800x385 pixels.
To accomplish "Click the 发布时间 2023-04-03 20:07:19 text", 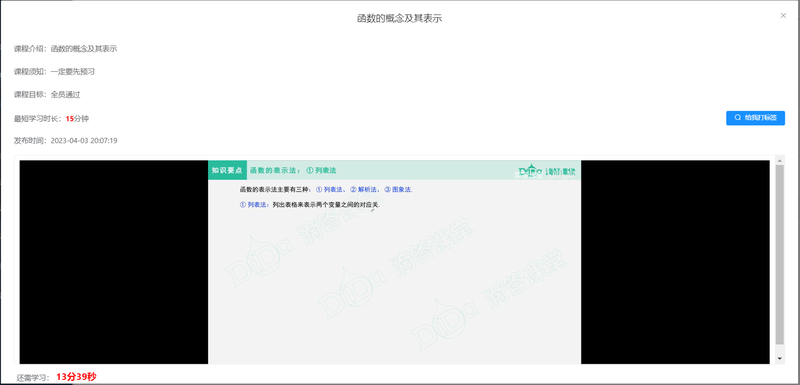I will pyautogui.click(x=66, y=140).
